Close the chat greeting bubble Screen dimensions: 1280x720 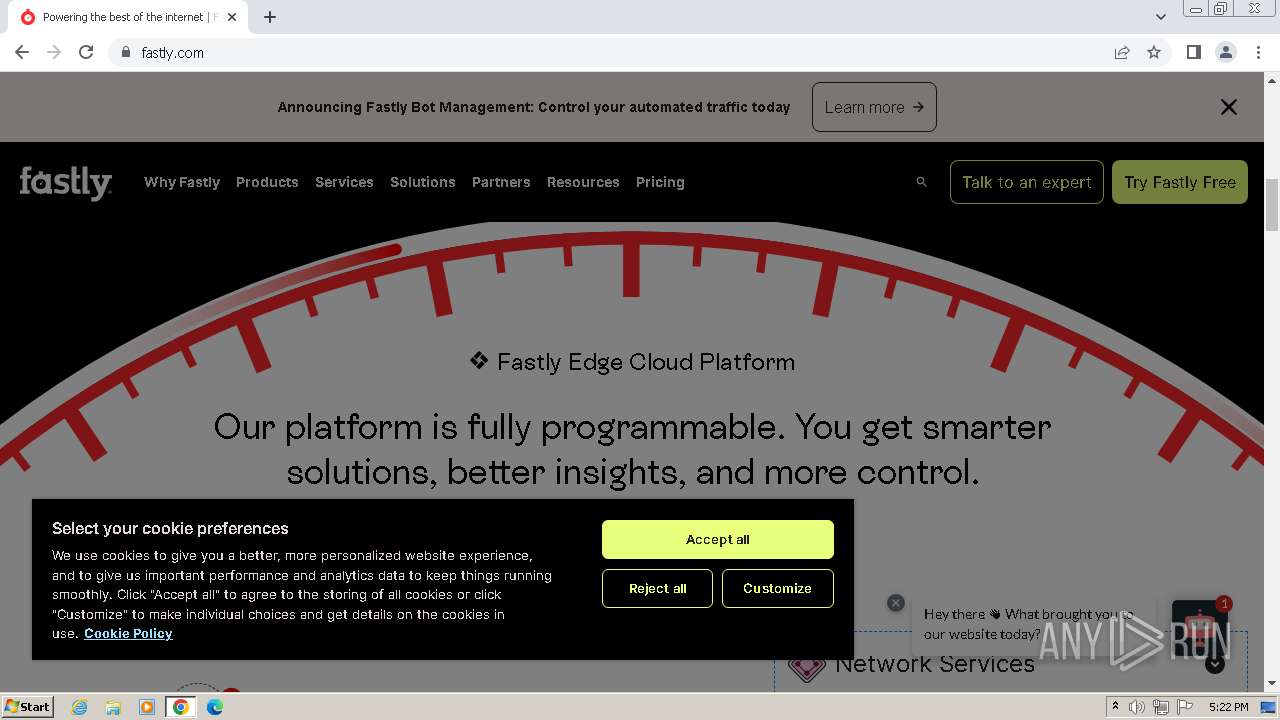coord(896,603)
